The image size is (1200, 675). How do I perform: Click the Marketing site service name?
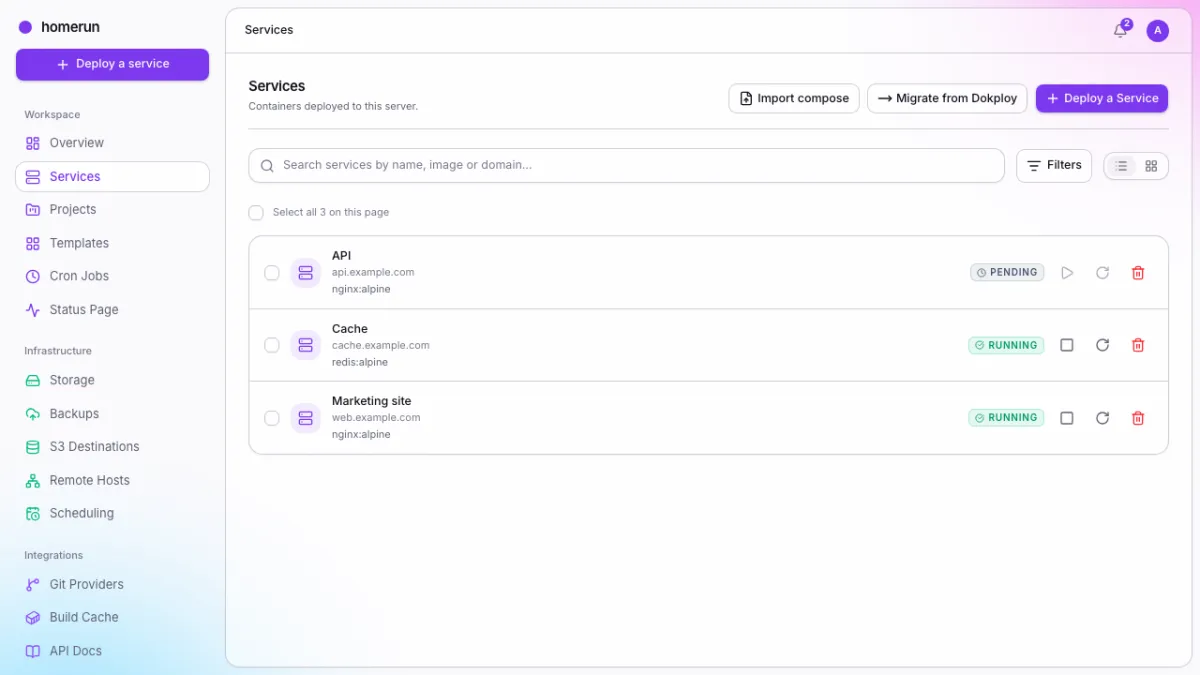(x=371, y=401)
